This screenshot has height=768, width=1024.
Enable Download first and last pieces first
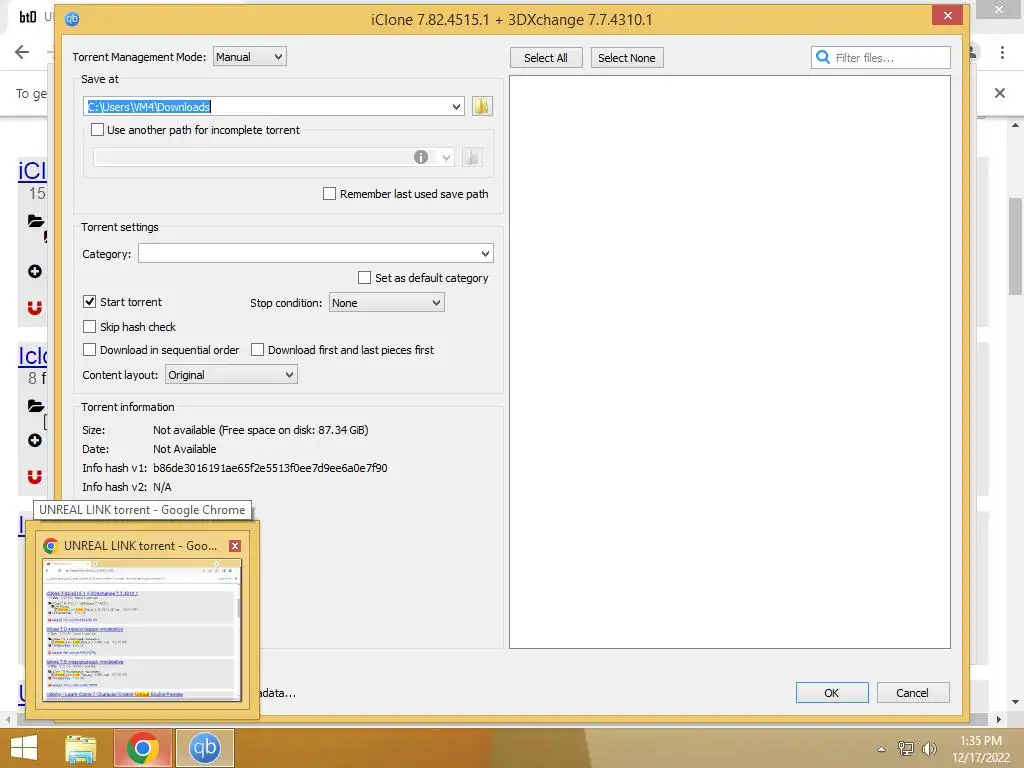click(258, 350)
